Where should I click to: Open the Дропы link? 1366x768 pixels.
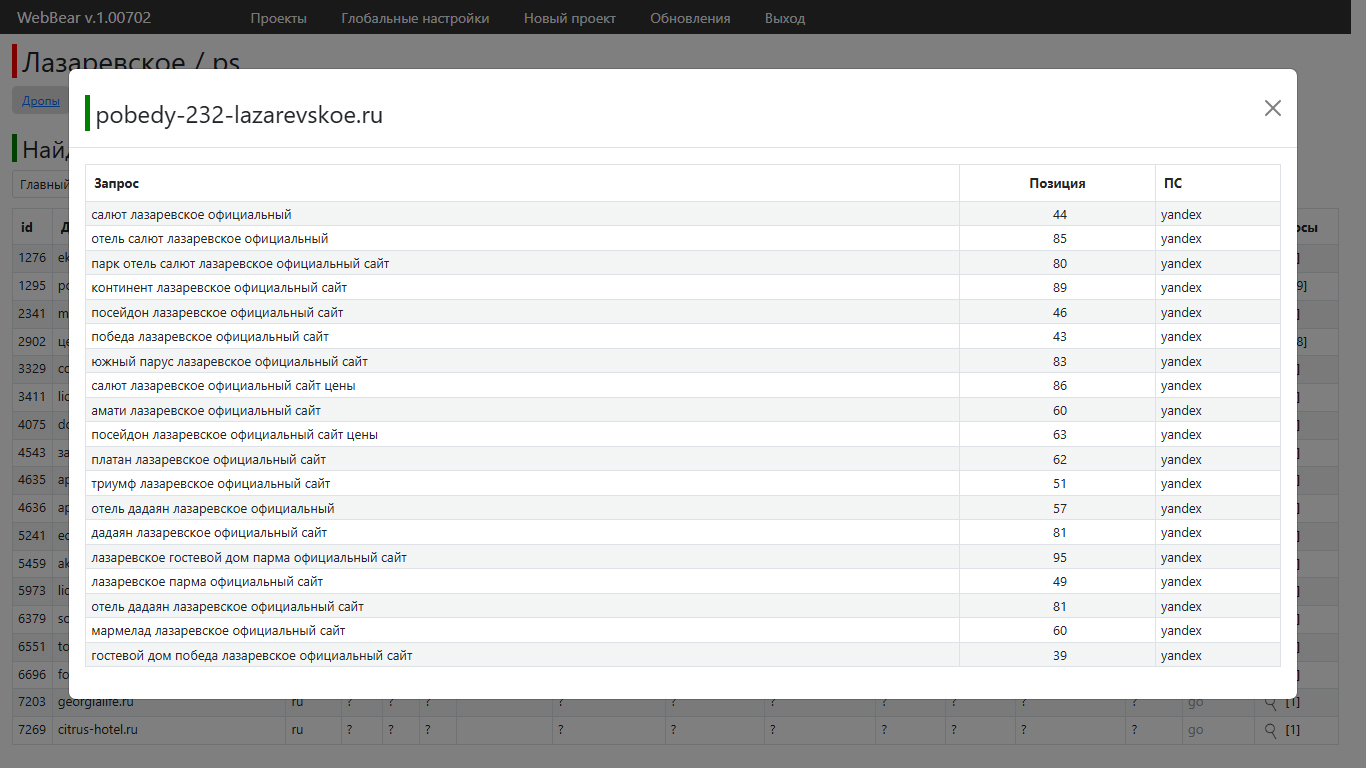coord(41,100)
